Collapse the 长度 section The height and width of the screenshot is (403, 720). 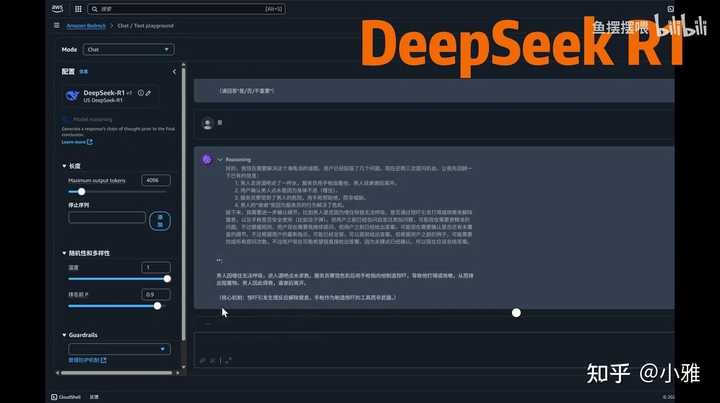(x=64, y=166)
